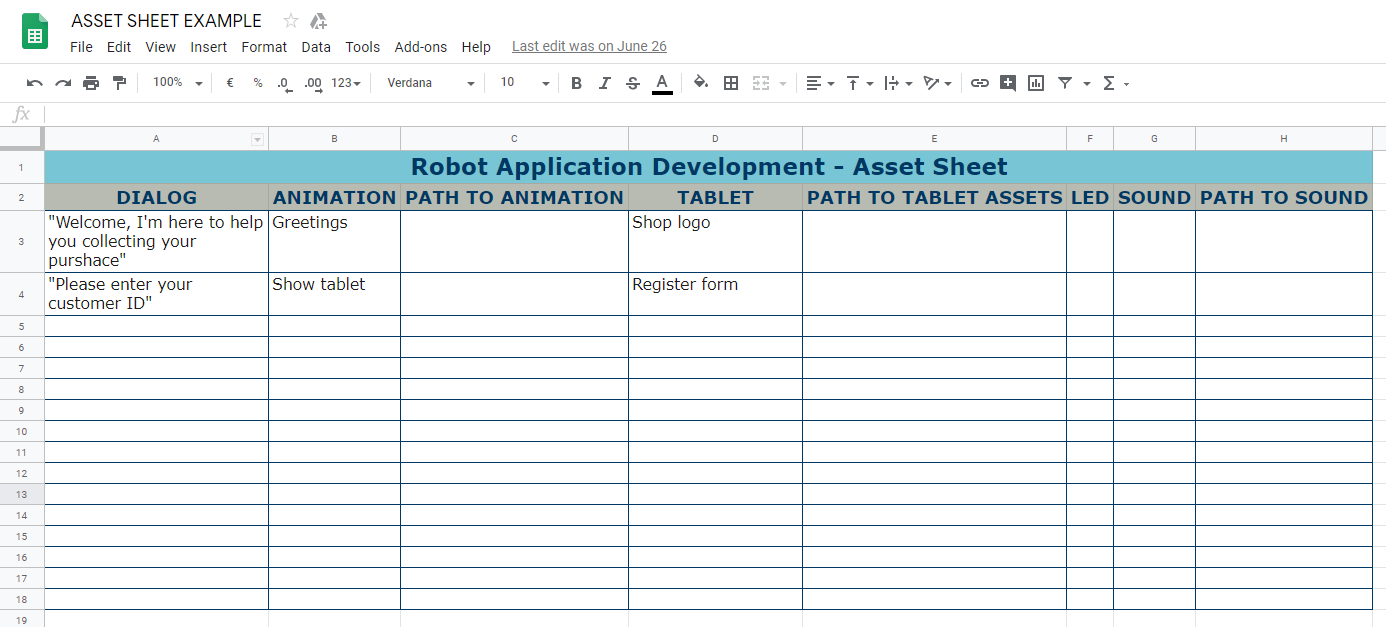Open the 'Last edit was on June 26' link
The image size is (1386, 627).
589,46
